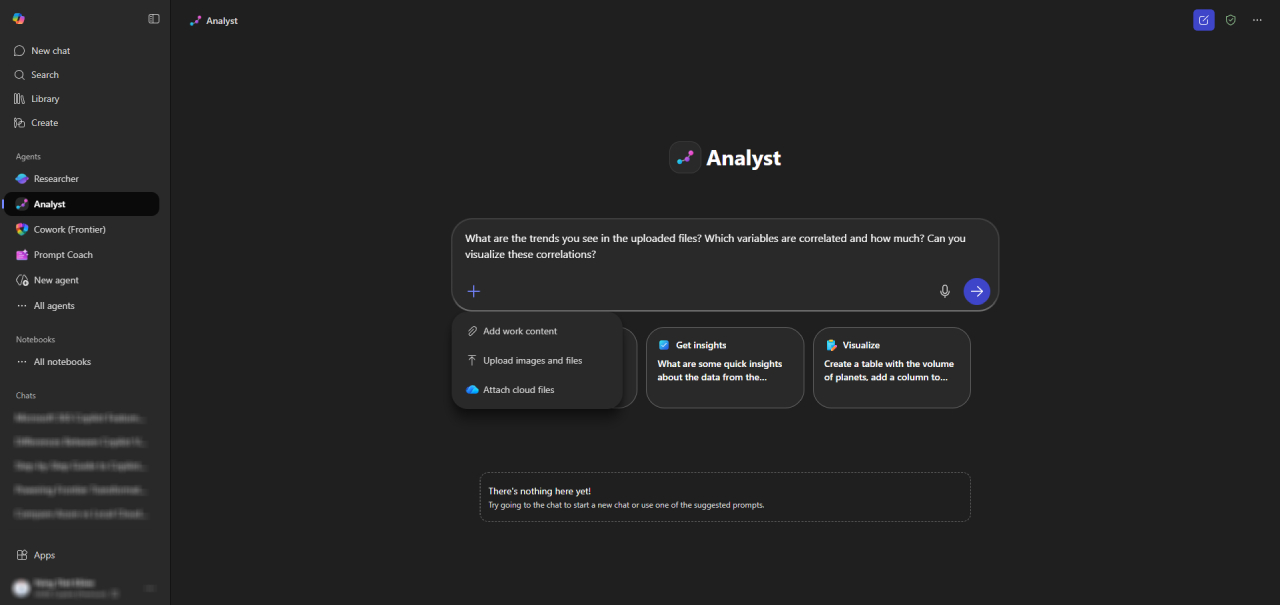Click the purple new chat compose icon
The width and height of the screenshot is (1280, 605).
(x=1203, y=20)
